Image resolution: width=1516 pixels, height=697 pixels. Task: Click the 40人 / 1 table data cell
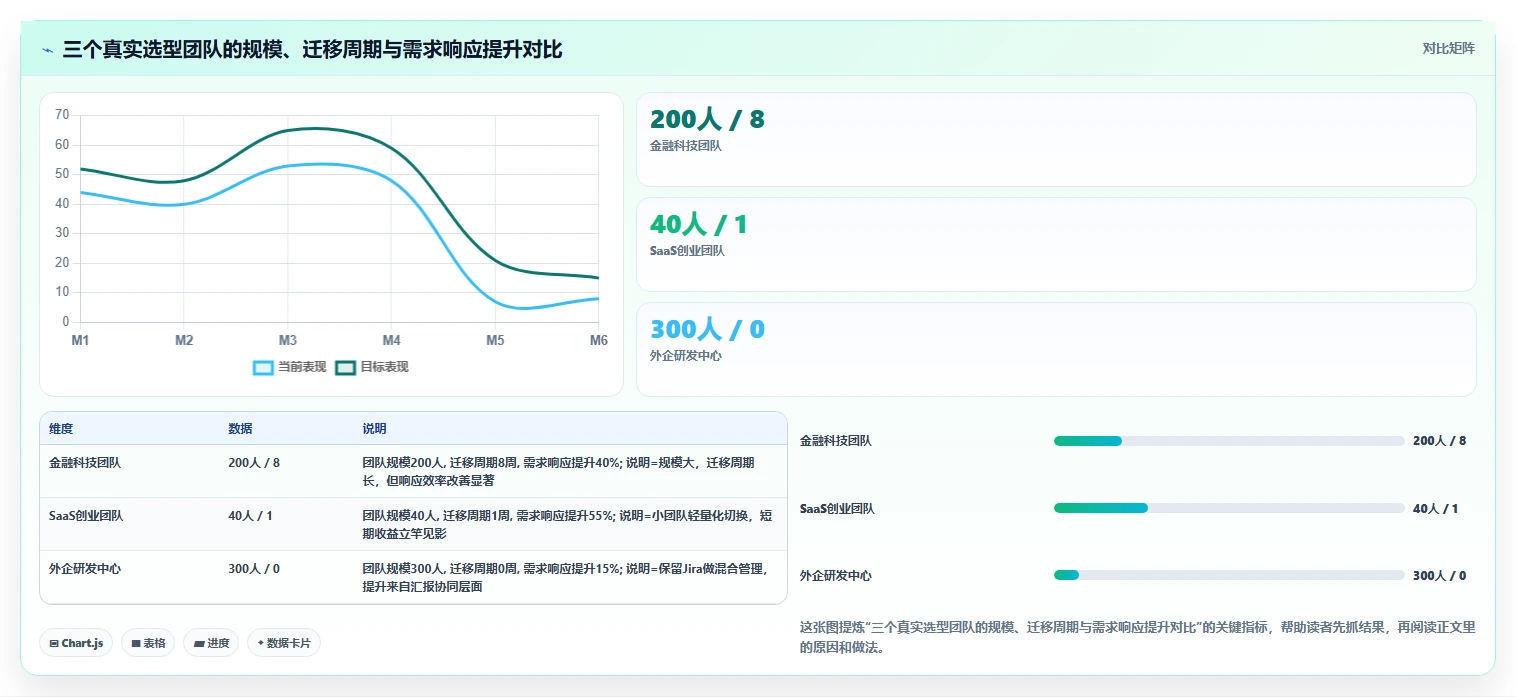tap(250, 516)
